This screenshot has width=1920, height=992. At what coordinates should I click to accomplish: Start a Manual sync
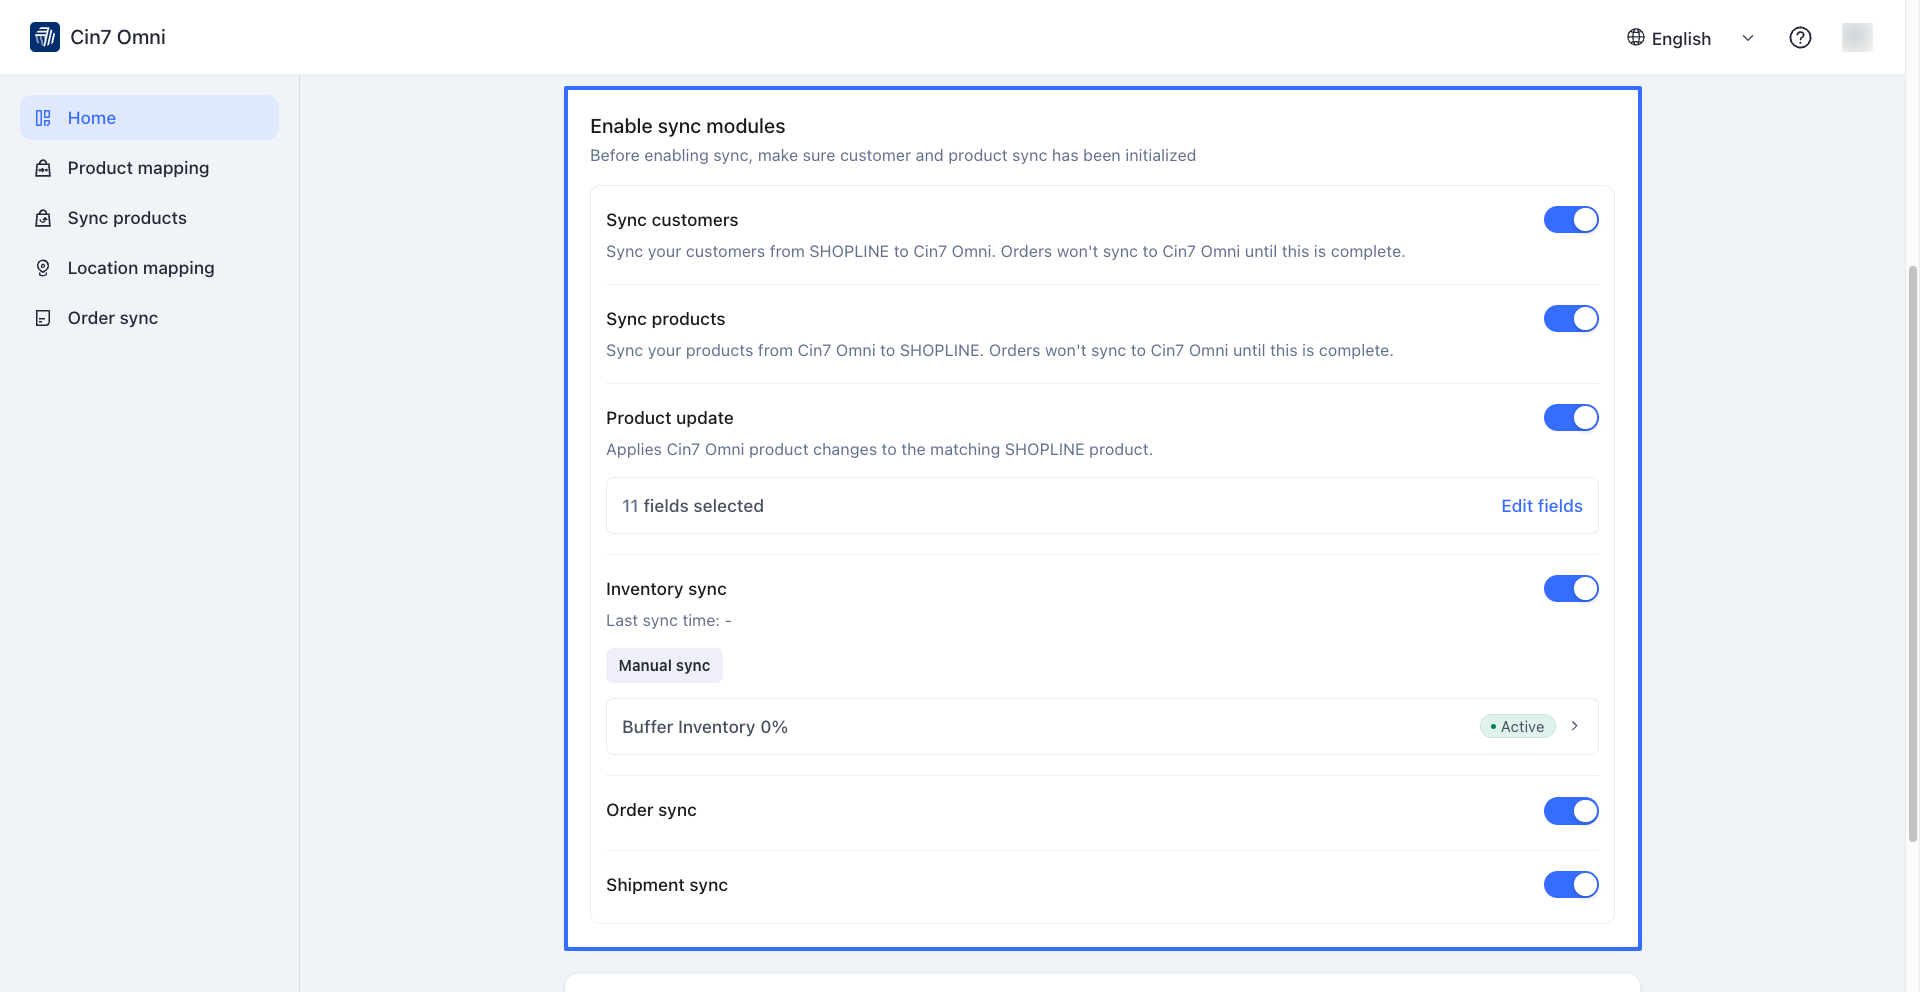(x=664, y=666)
